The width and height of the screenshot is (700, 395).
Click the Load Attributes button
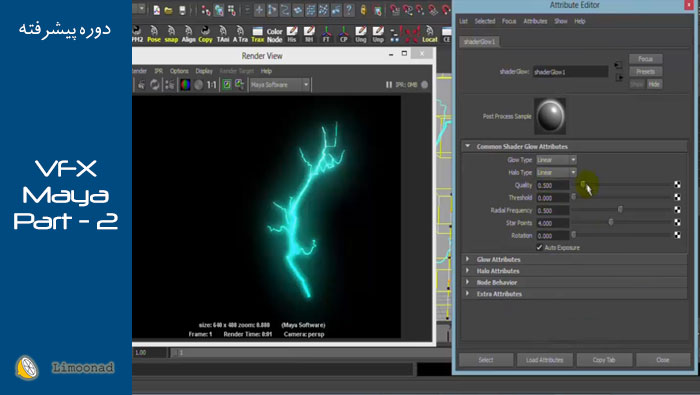click(x=545, y=360)
